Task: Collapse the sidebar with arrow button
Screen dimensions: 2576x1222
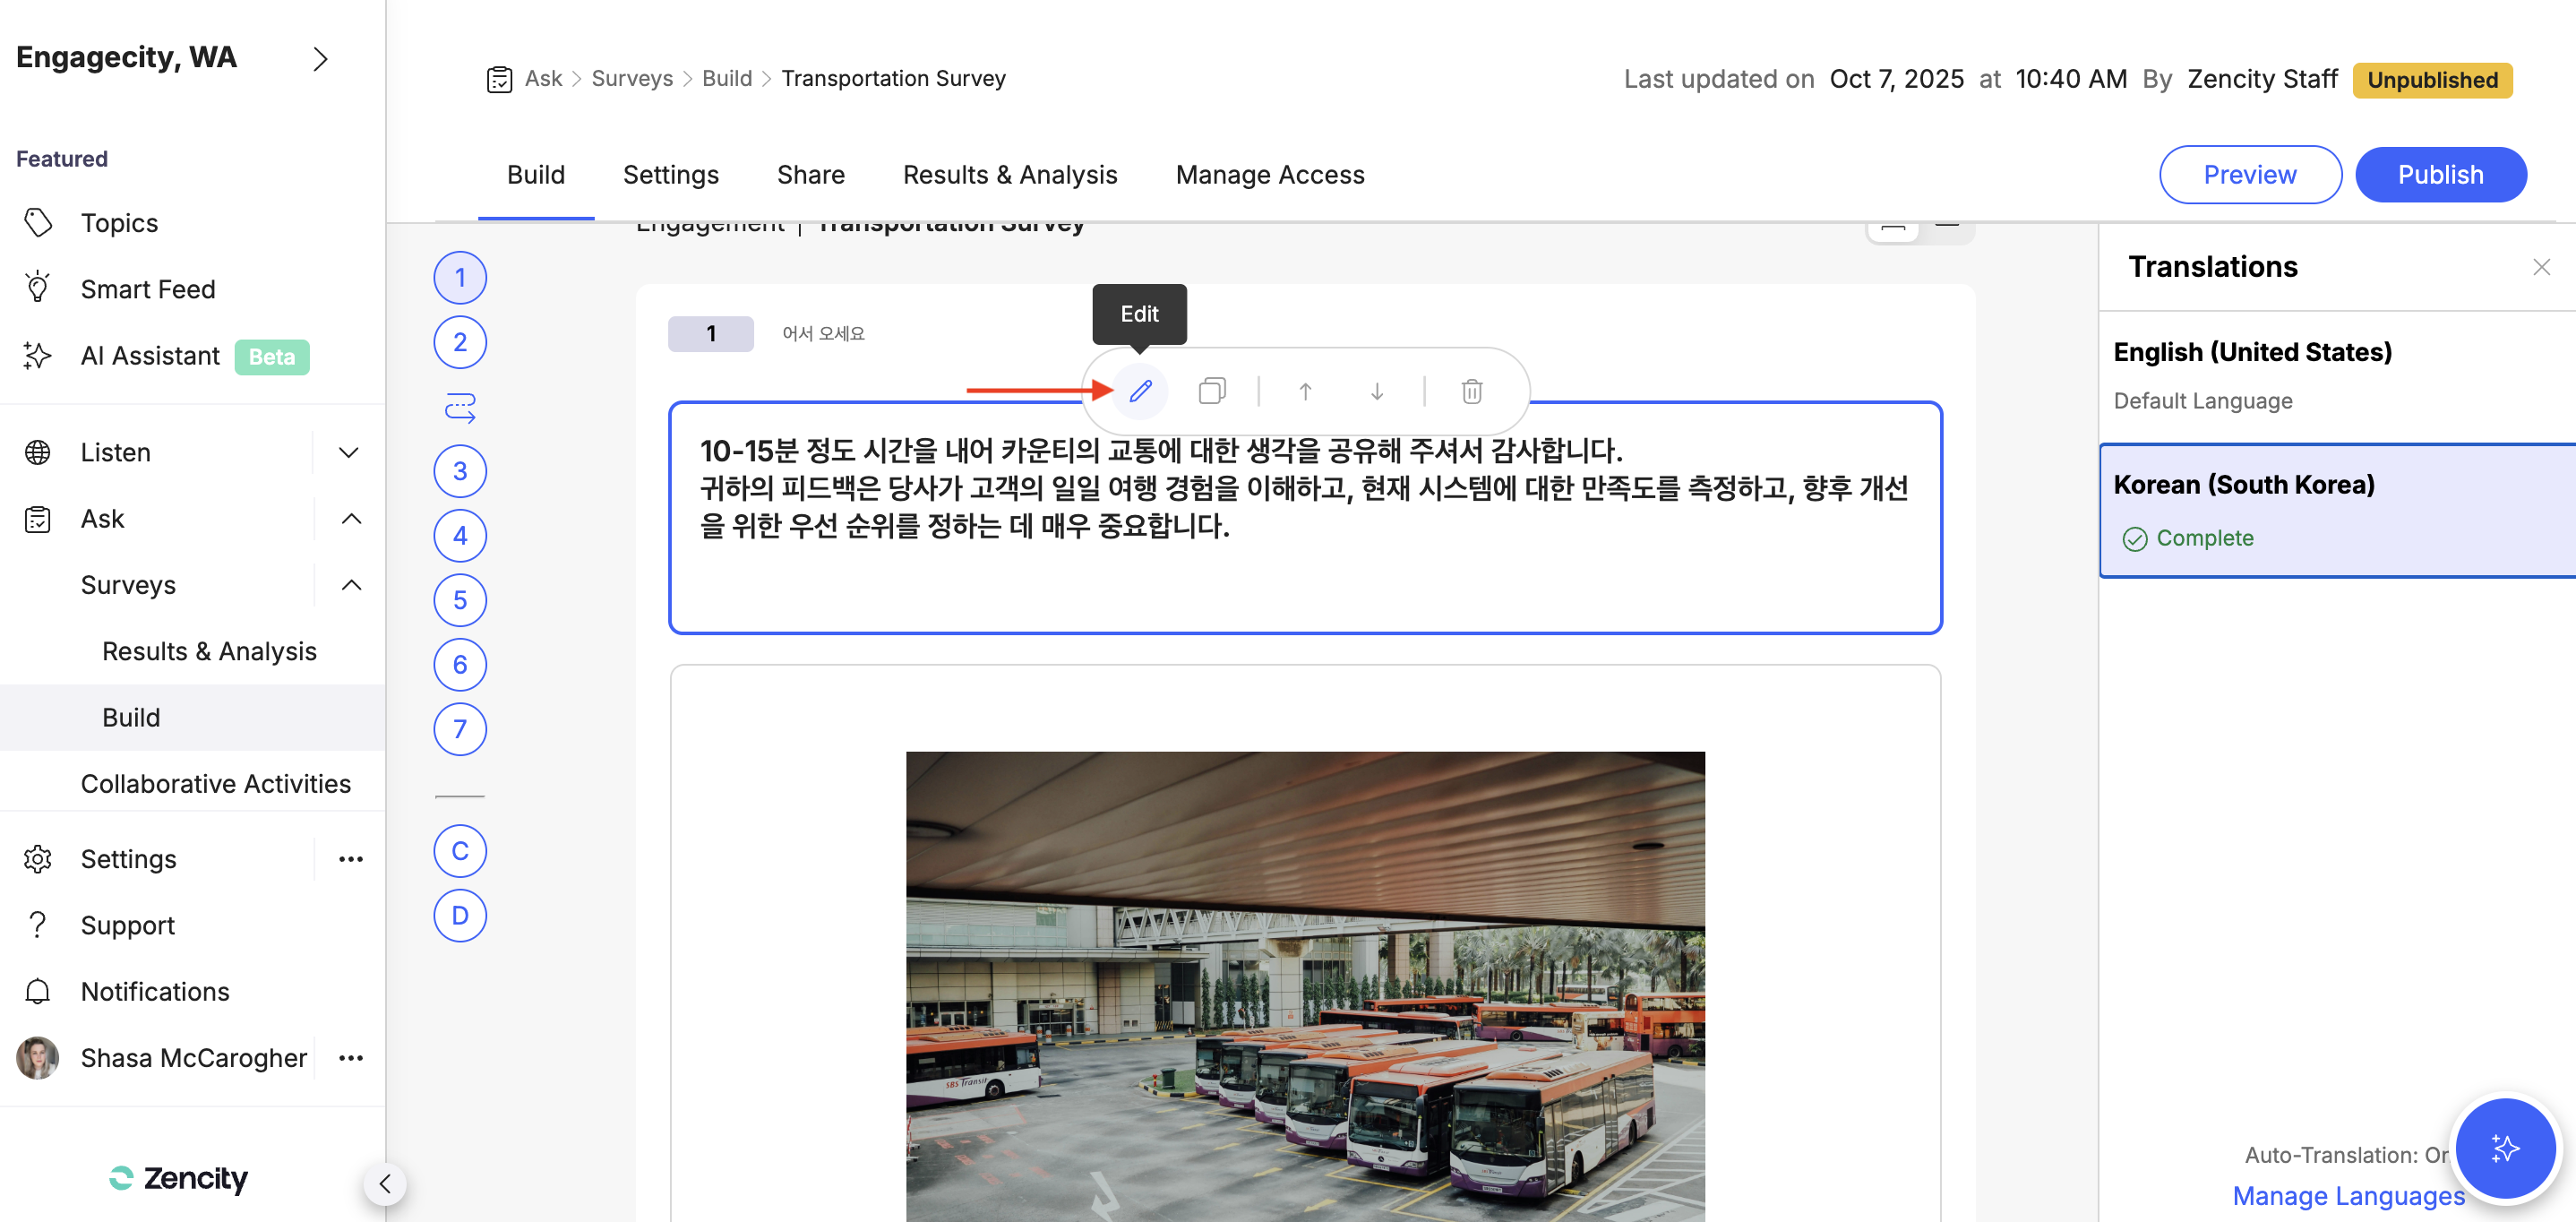Action: click(385, 1184)
